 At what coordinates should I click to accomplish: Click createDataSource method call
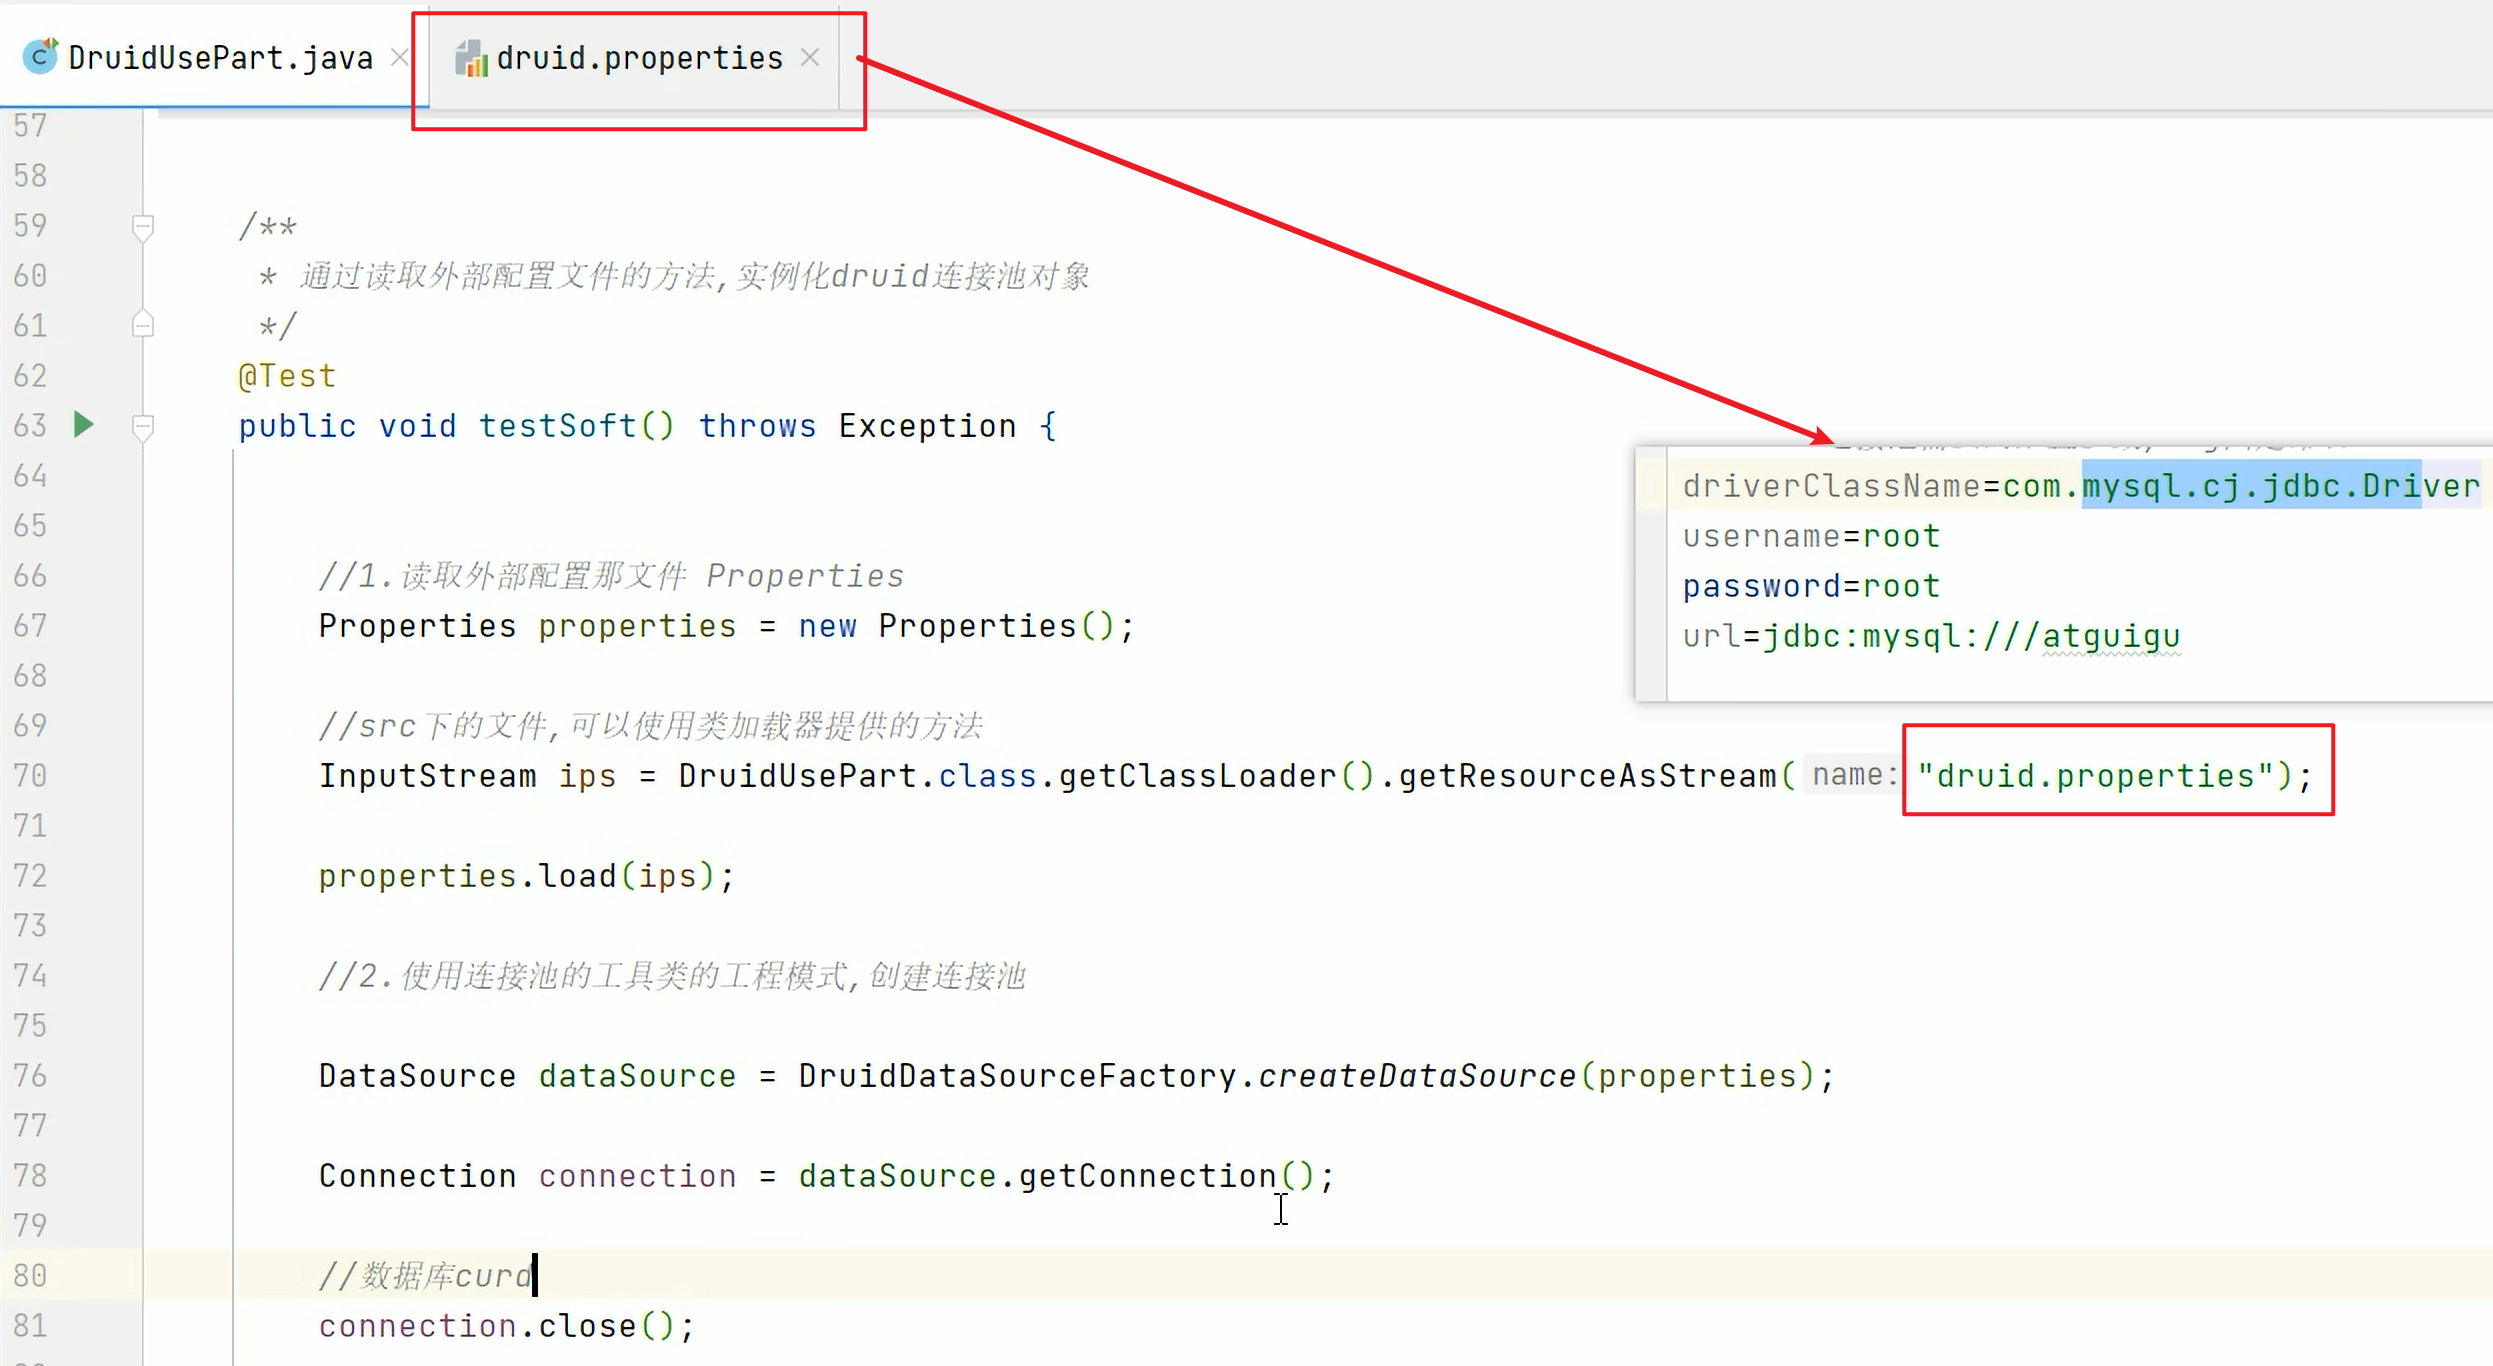(1417, 1076)
